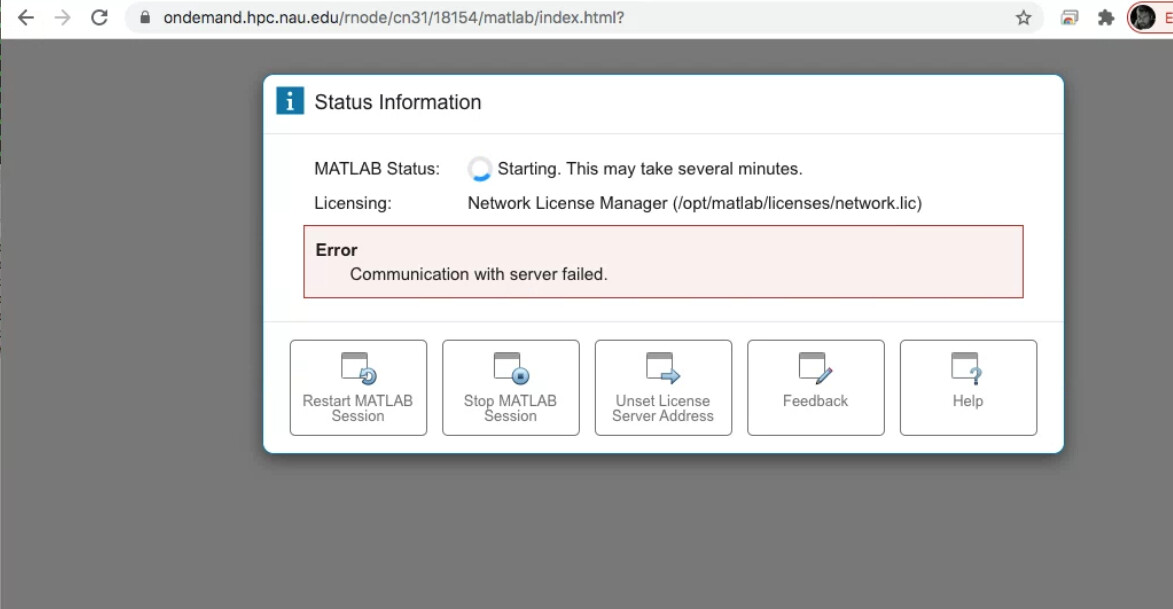Click the Restart MATLAB Session button

click(x=358, y=388)
